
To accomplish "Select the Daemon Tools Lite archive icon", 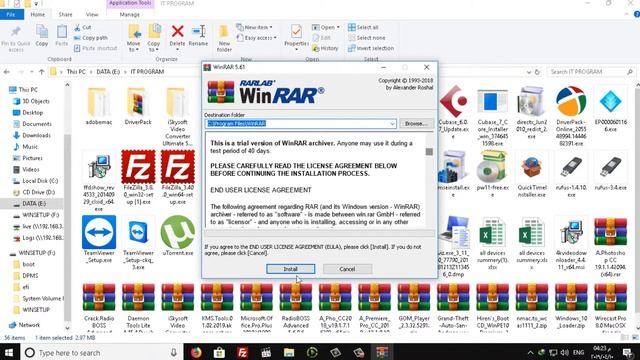I will point(138,298).
